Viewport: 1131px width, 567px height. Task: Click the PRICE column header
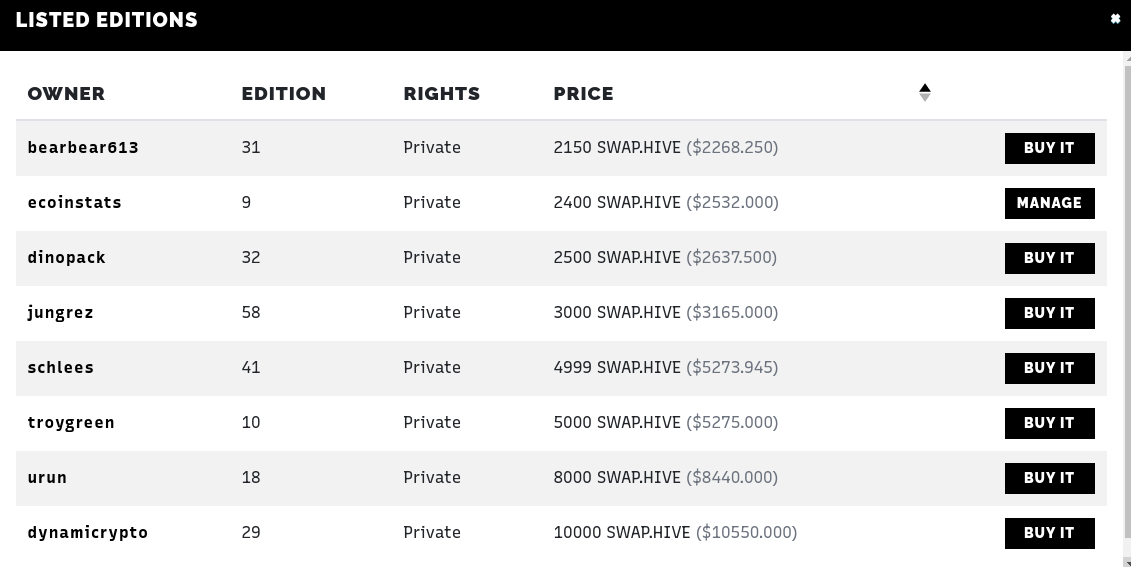pos(584,93)
